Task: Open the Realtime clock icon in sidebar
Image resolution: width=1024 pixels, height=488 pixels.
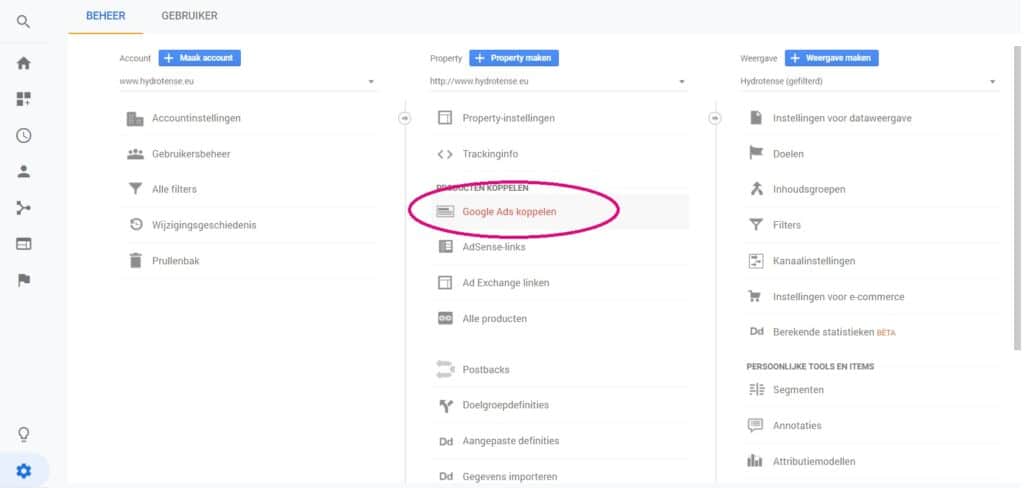Action: pos(23,135)
